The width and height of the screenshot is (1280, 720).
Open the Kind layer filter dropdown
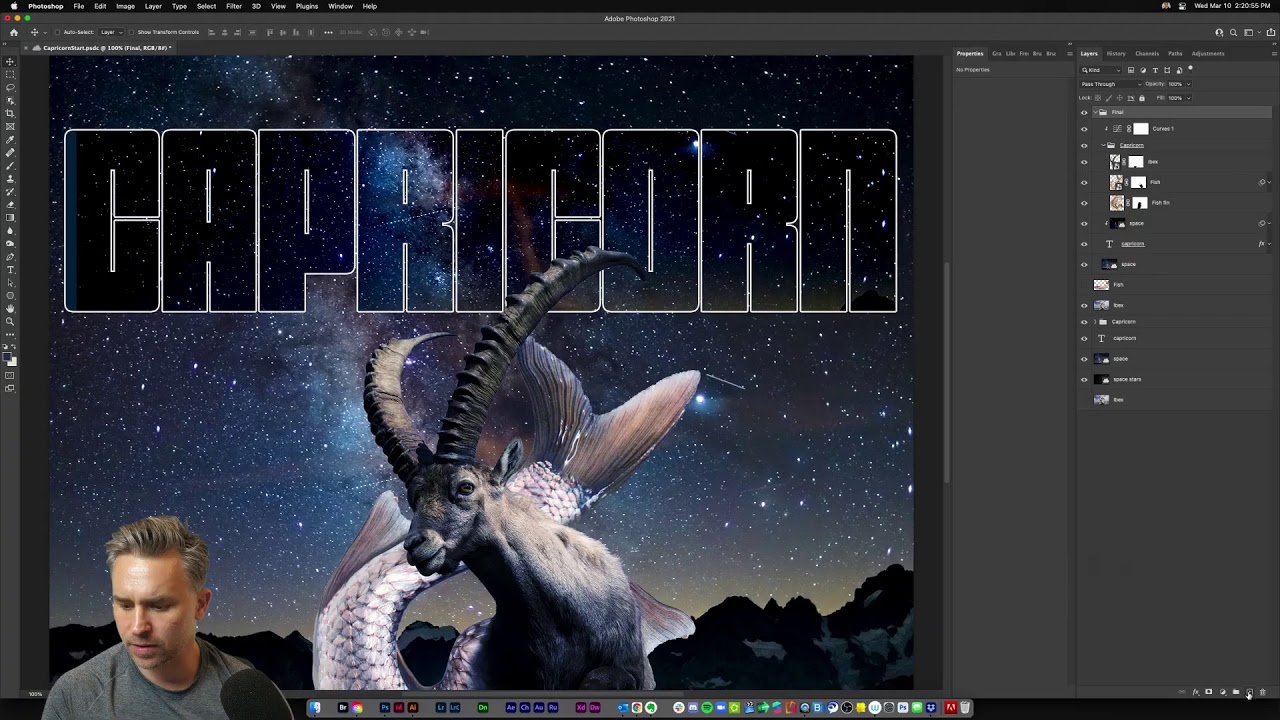tap(1101, 70)
